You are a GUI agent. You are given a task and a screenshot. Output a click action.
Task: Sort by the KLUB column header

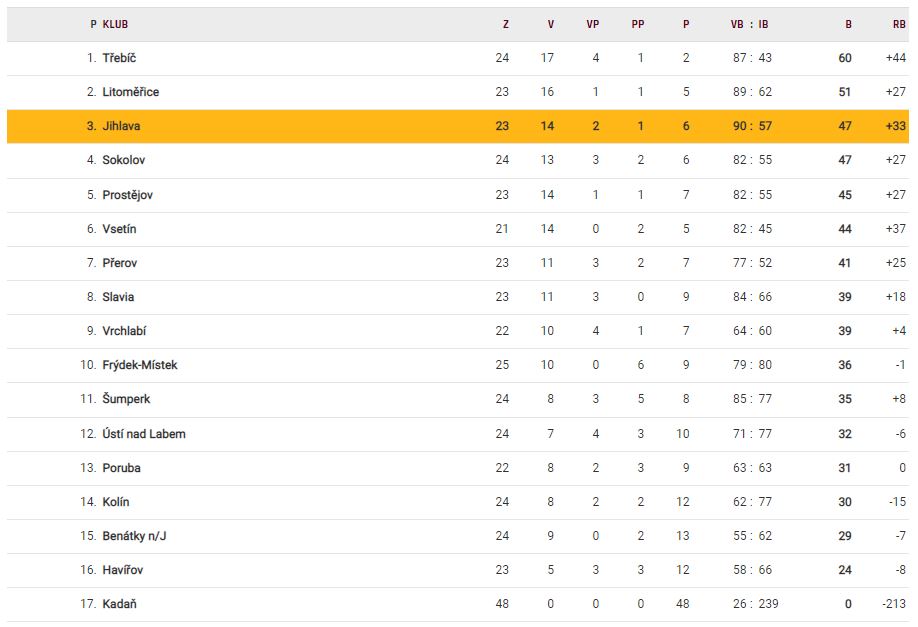[115, 24]
